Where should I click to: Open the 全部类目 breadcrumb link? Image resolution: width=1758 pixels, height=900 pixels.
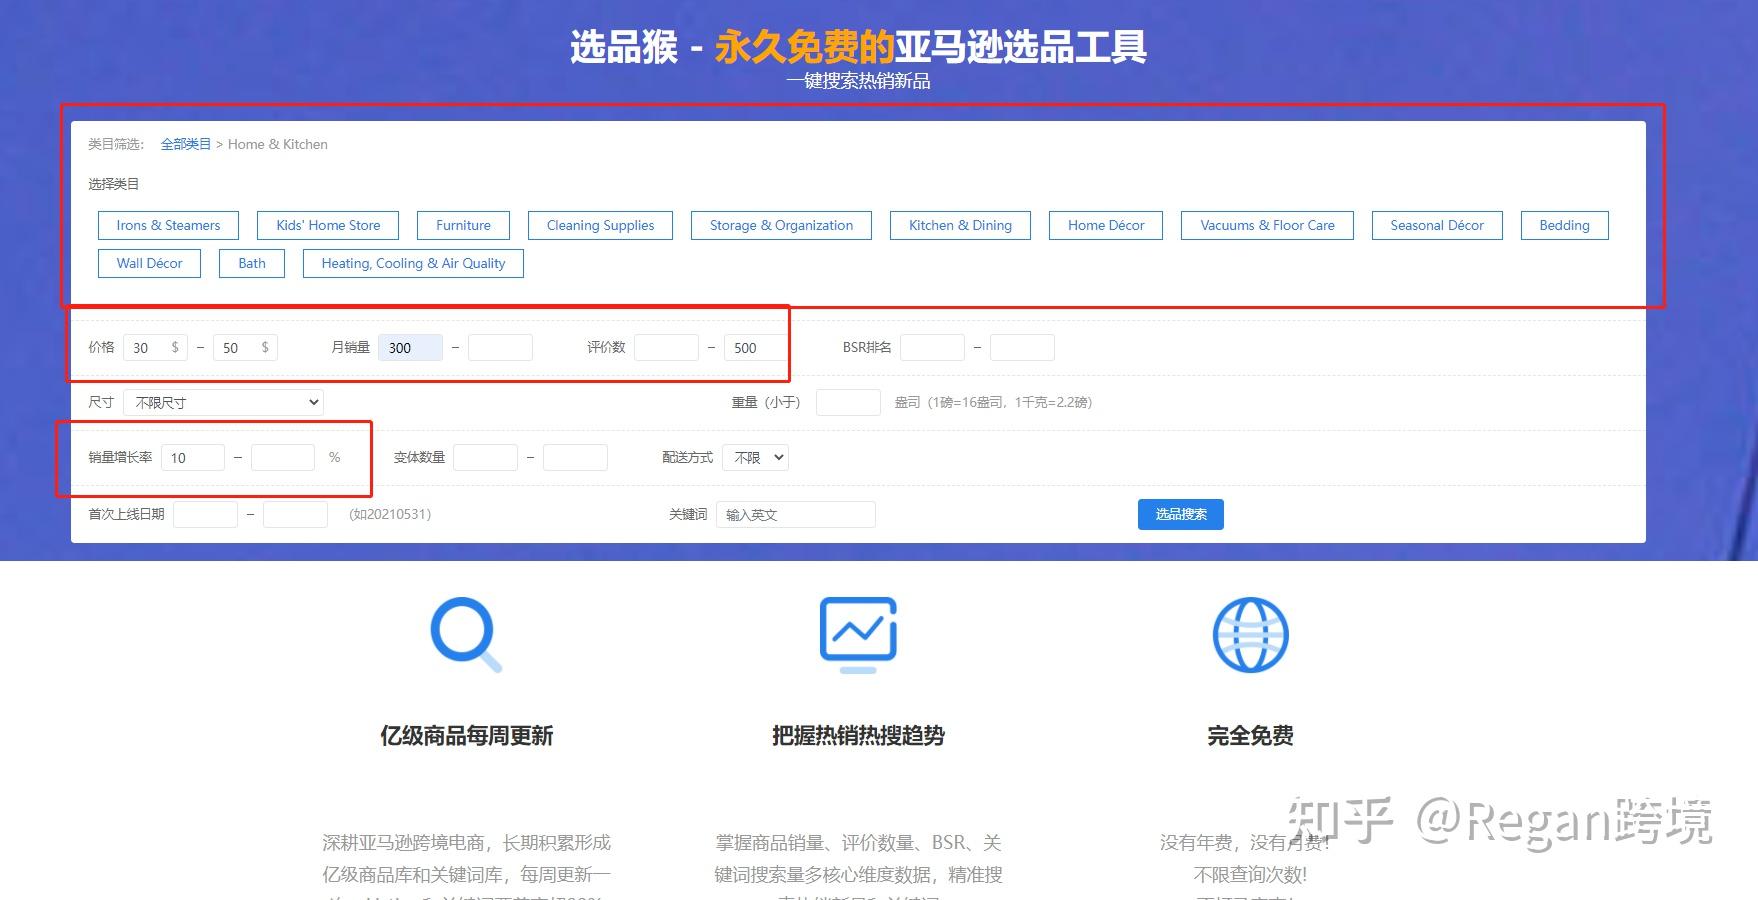pos(186,144)
